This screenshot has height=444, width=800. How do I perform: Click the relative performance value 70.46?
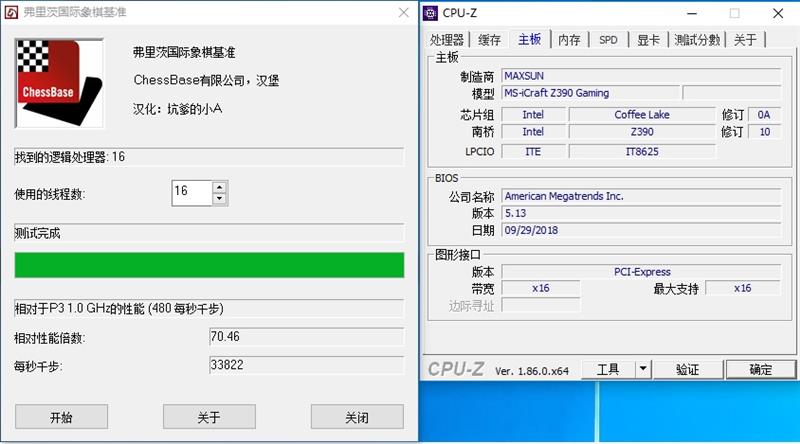pos(307,337)
